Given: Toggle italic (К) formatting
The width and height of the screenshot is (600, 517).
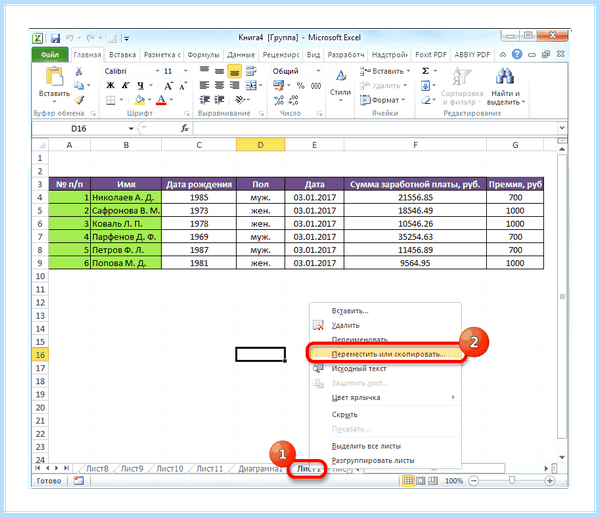Looking at the screenshot, I should (125, 86).
